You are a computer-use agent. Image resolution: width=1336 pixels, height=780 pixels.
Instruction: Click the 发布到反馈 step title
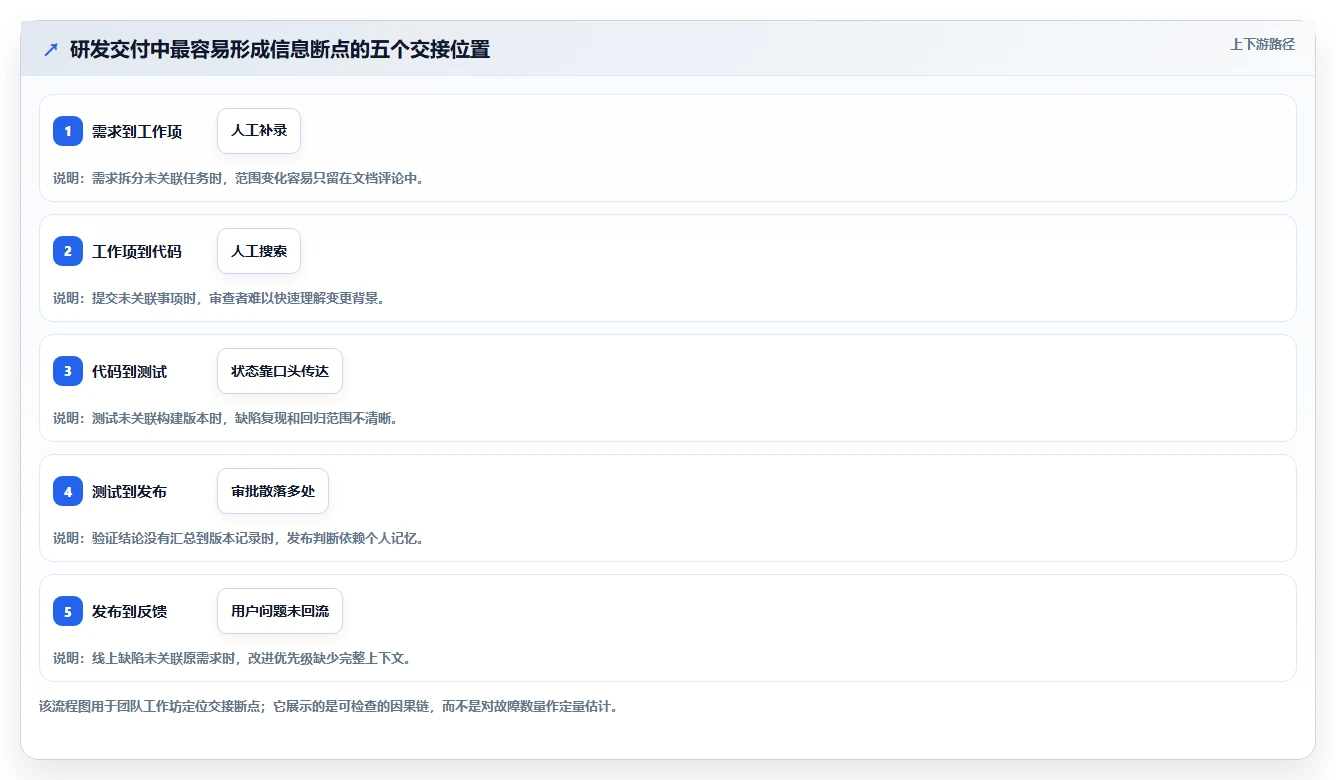click(130, 611)
